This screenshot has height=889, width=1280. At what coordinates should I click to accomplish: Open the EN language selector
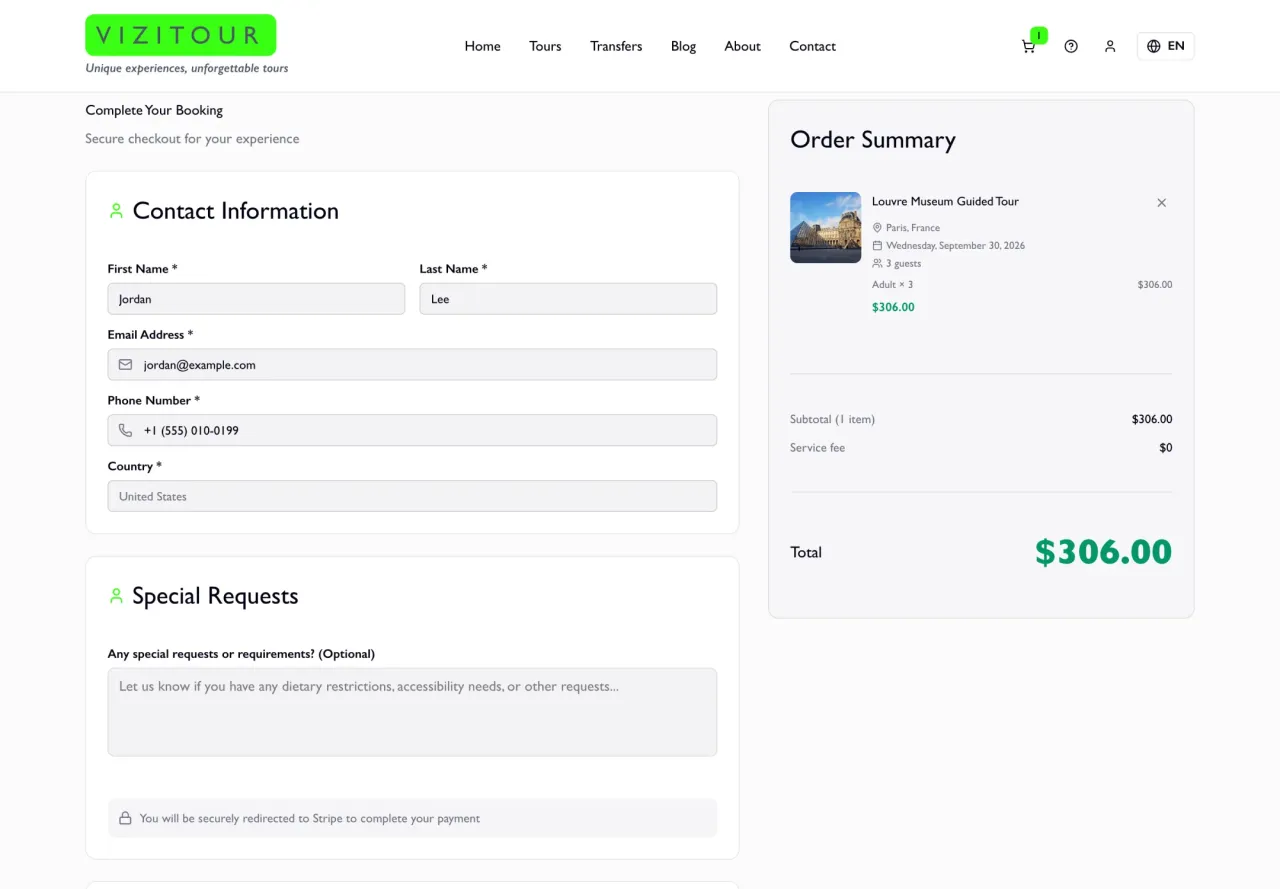tap(1165, 46)
